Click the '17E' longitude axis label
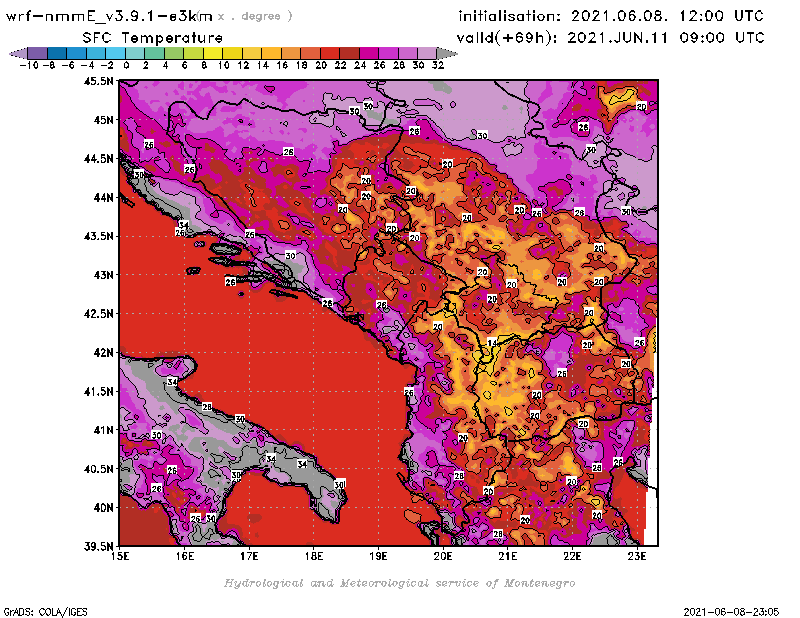 (249, 556)
